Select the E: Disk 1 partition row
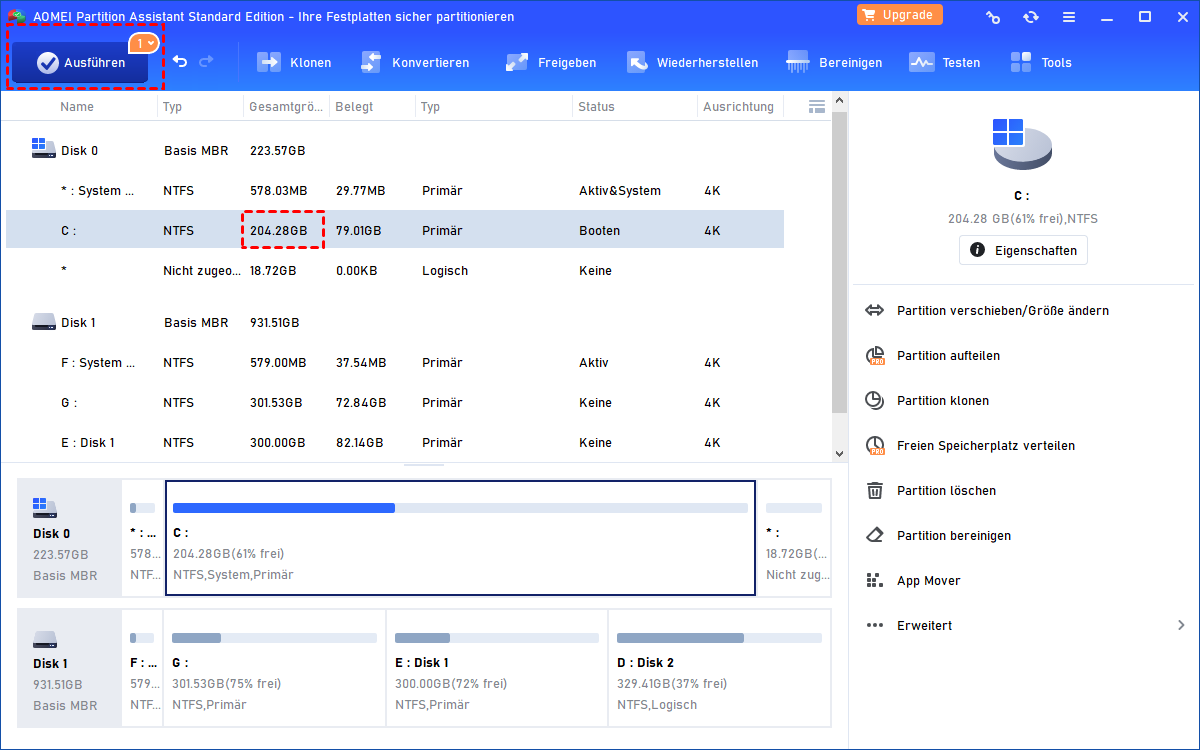 [x=395, y=443]
